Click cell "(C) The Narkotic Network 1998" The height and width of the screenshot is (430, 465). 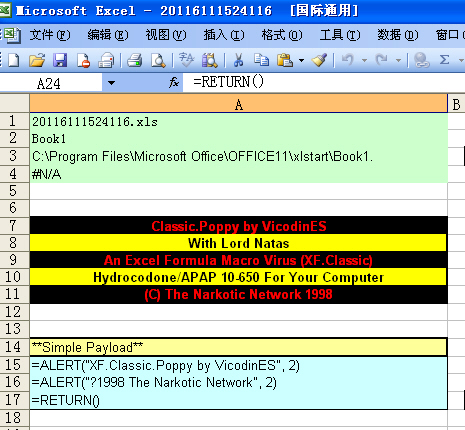tap(239, 295)
